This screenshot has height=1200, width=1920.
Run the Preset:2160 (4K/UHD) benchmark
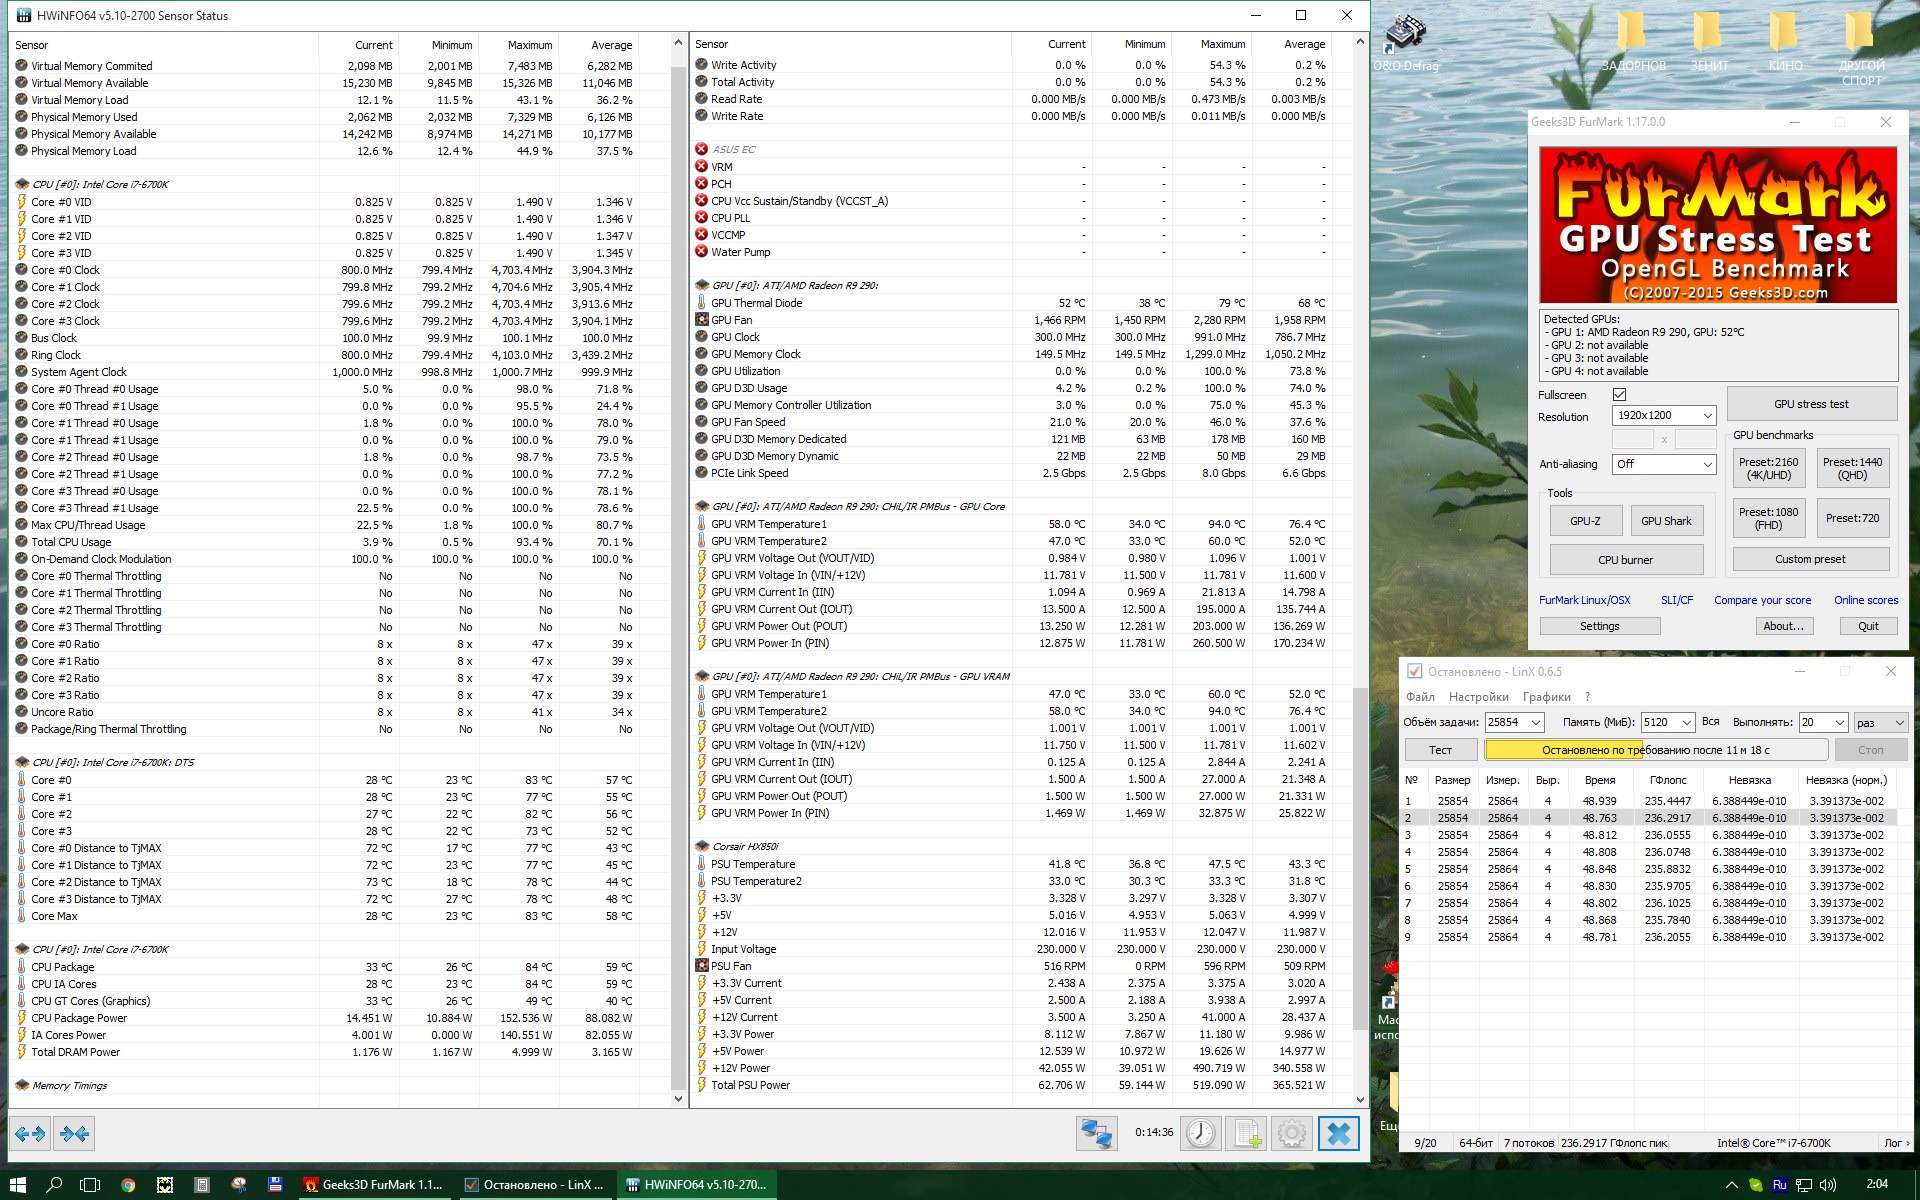(x=1768, y=468)
